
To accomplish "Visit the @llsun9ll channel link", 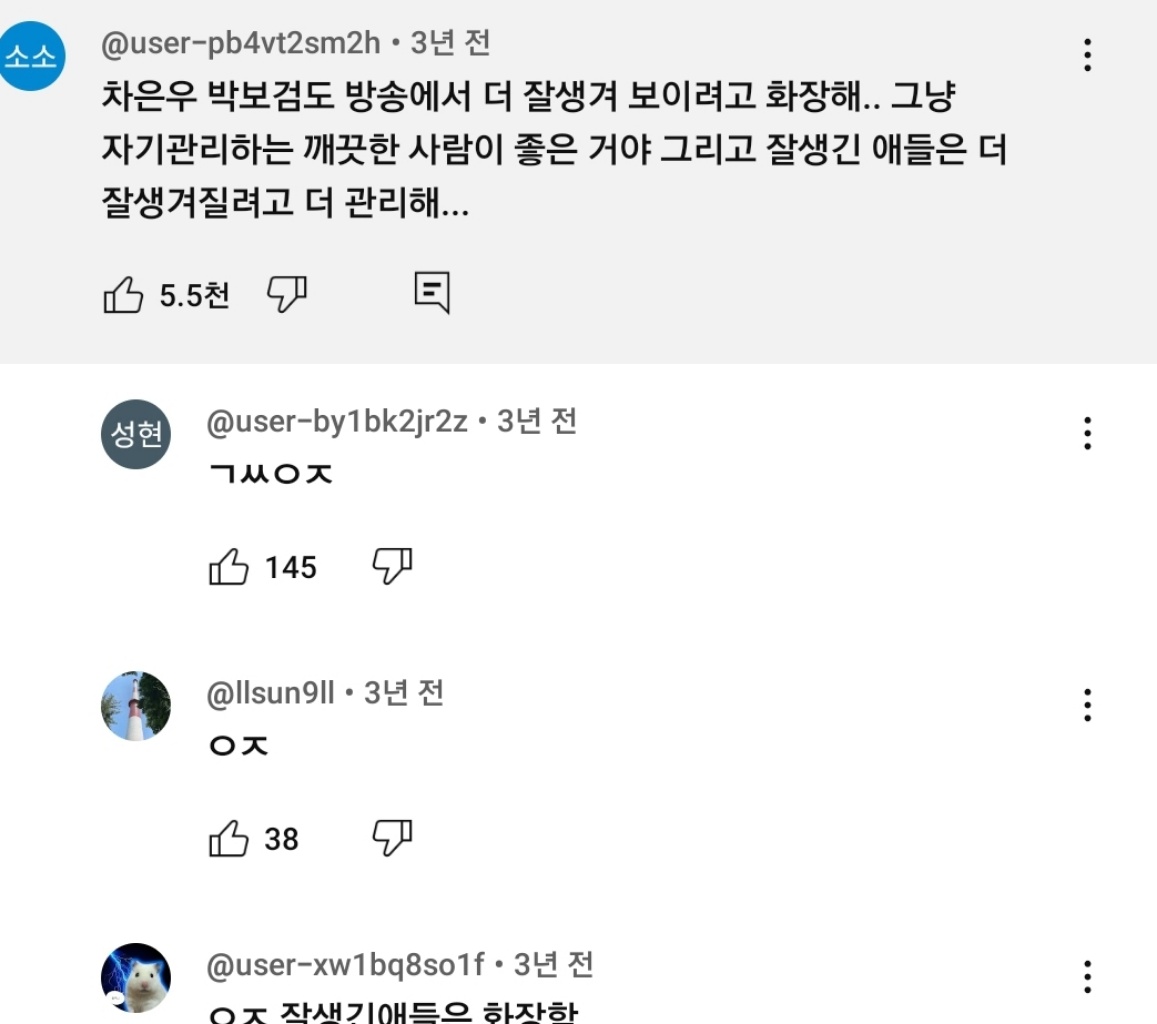I will tap(270, 693).
